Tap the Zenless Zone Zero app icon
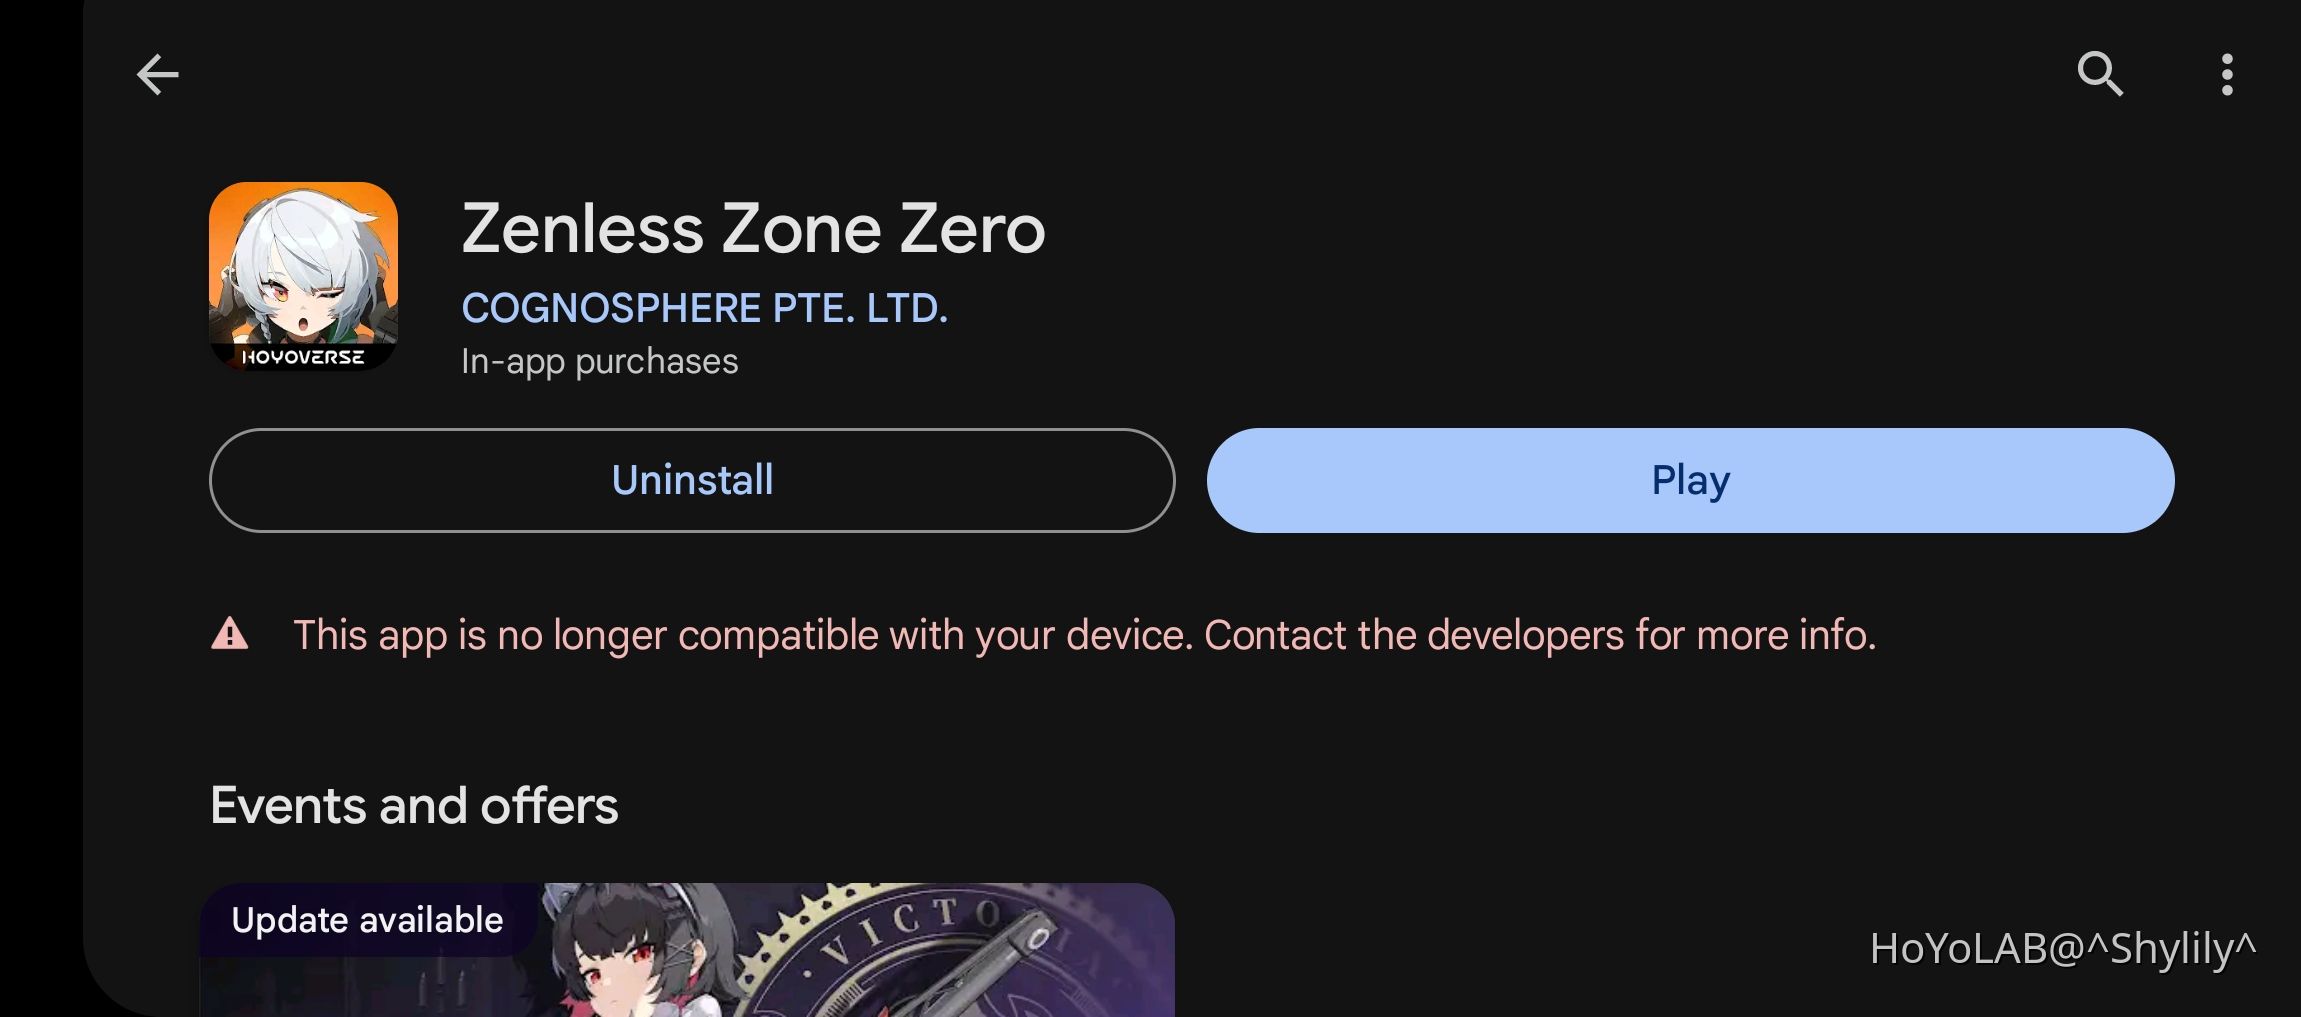The width and height of the screenshot is (2301, 1017). pyautogui.click(x=303, y=276)
